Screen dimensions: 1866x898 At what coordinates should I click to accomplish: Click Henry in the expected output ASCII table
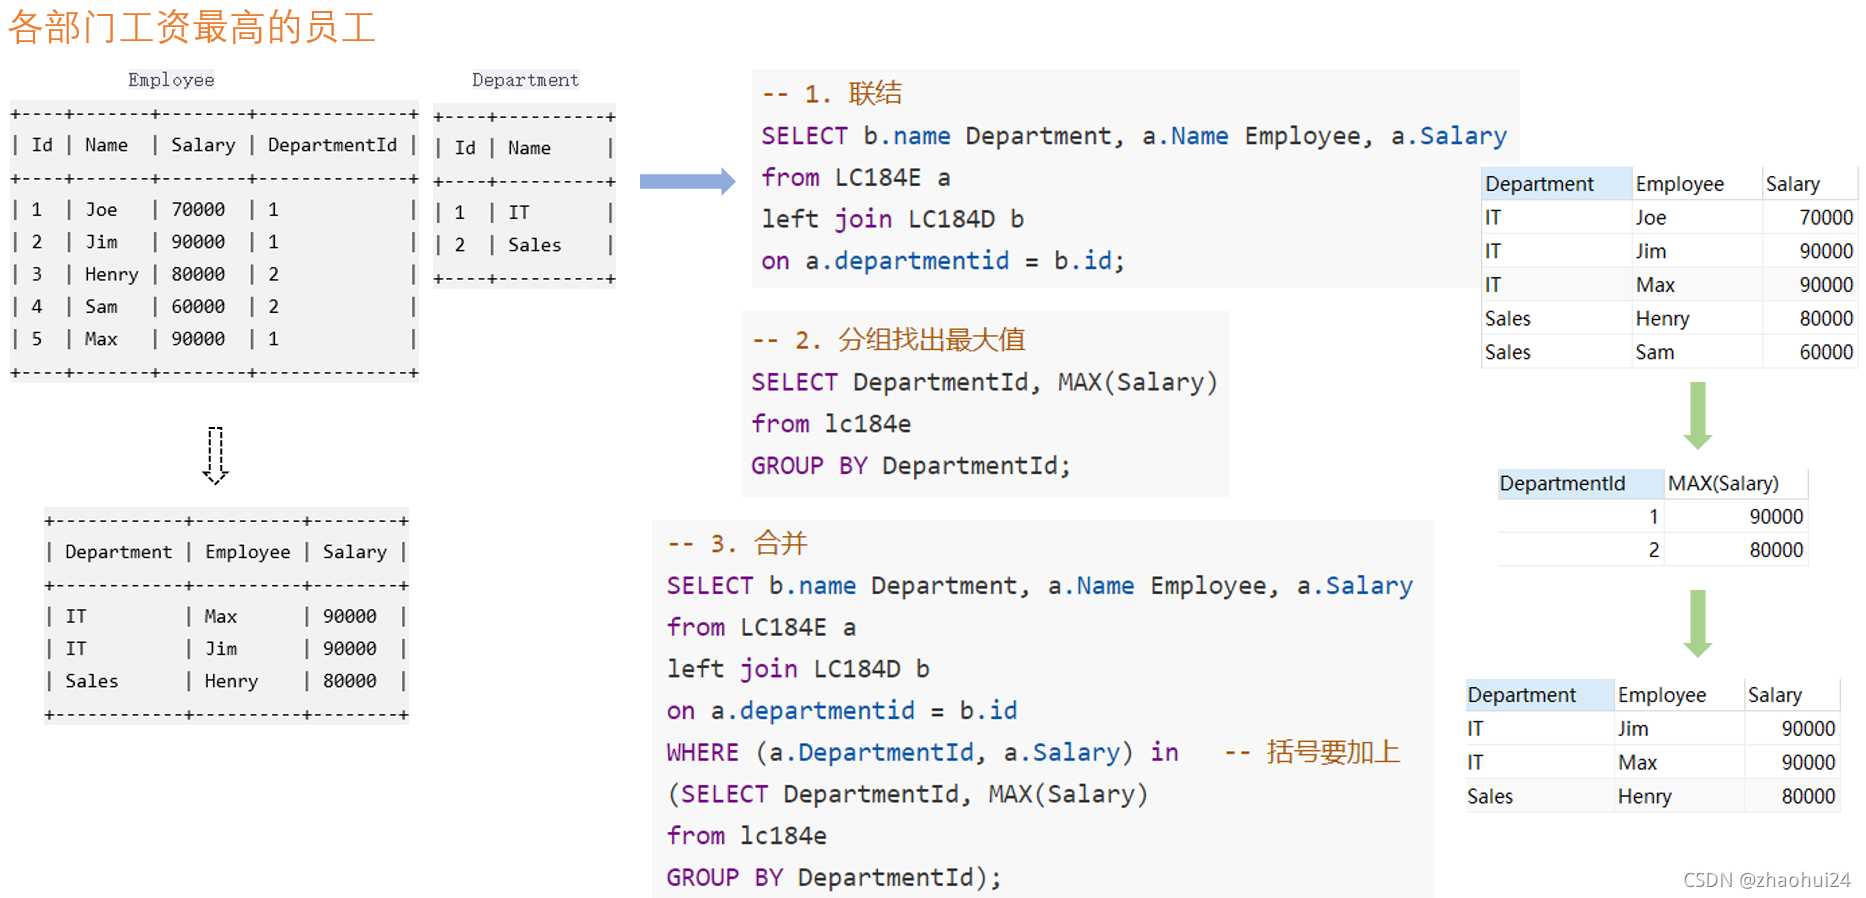(231, 682)
